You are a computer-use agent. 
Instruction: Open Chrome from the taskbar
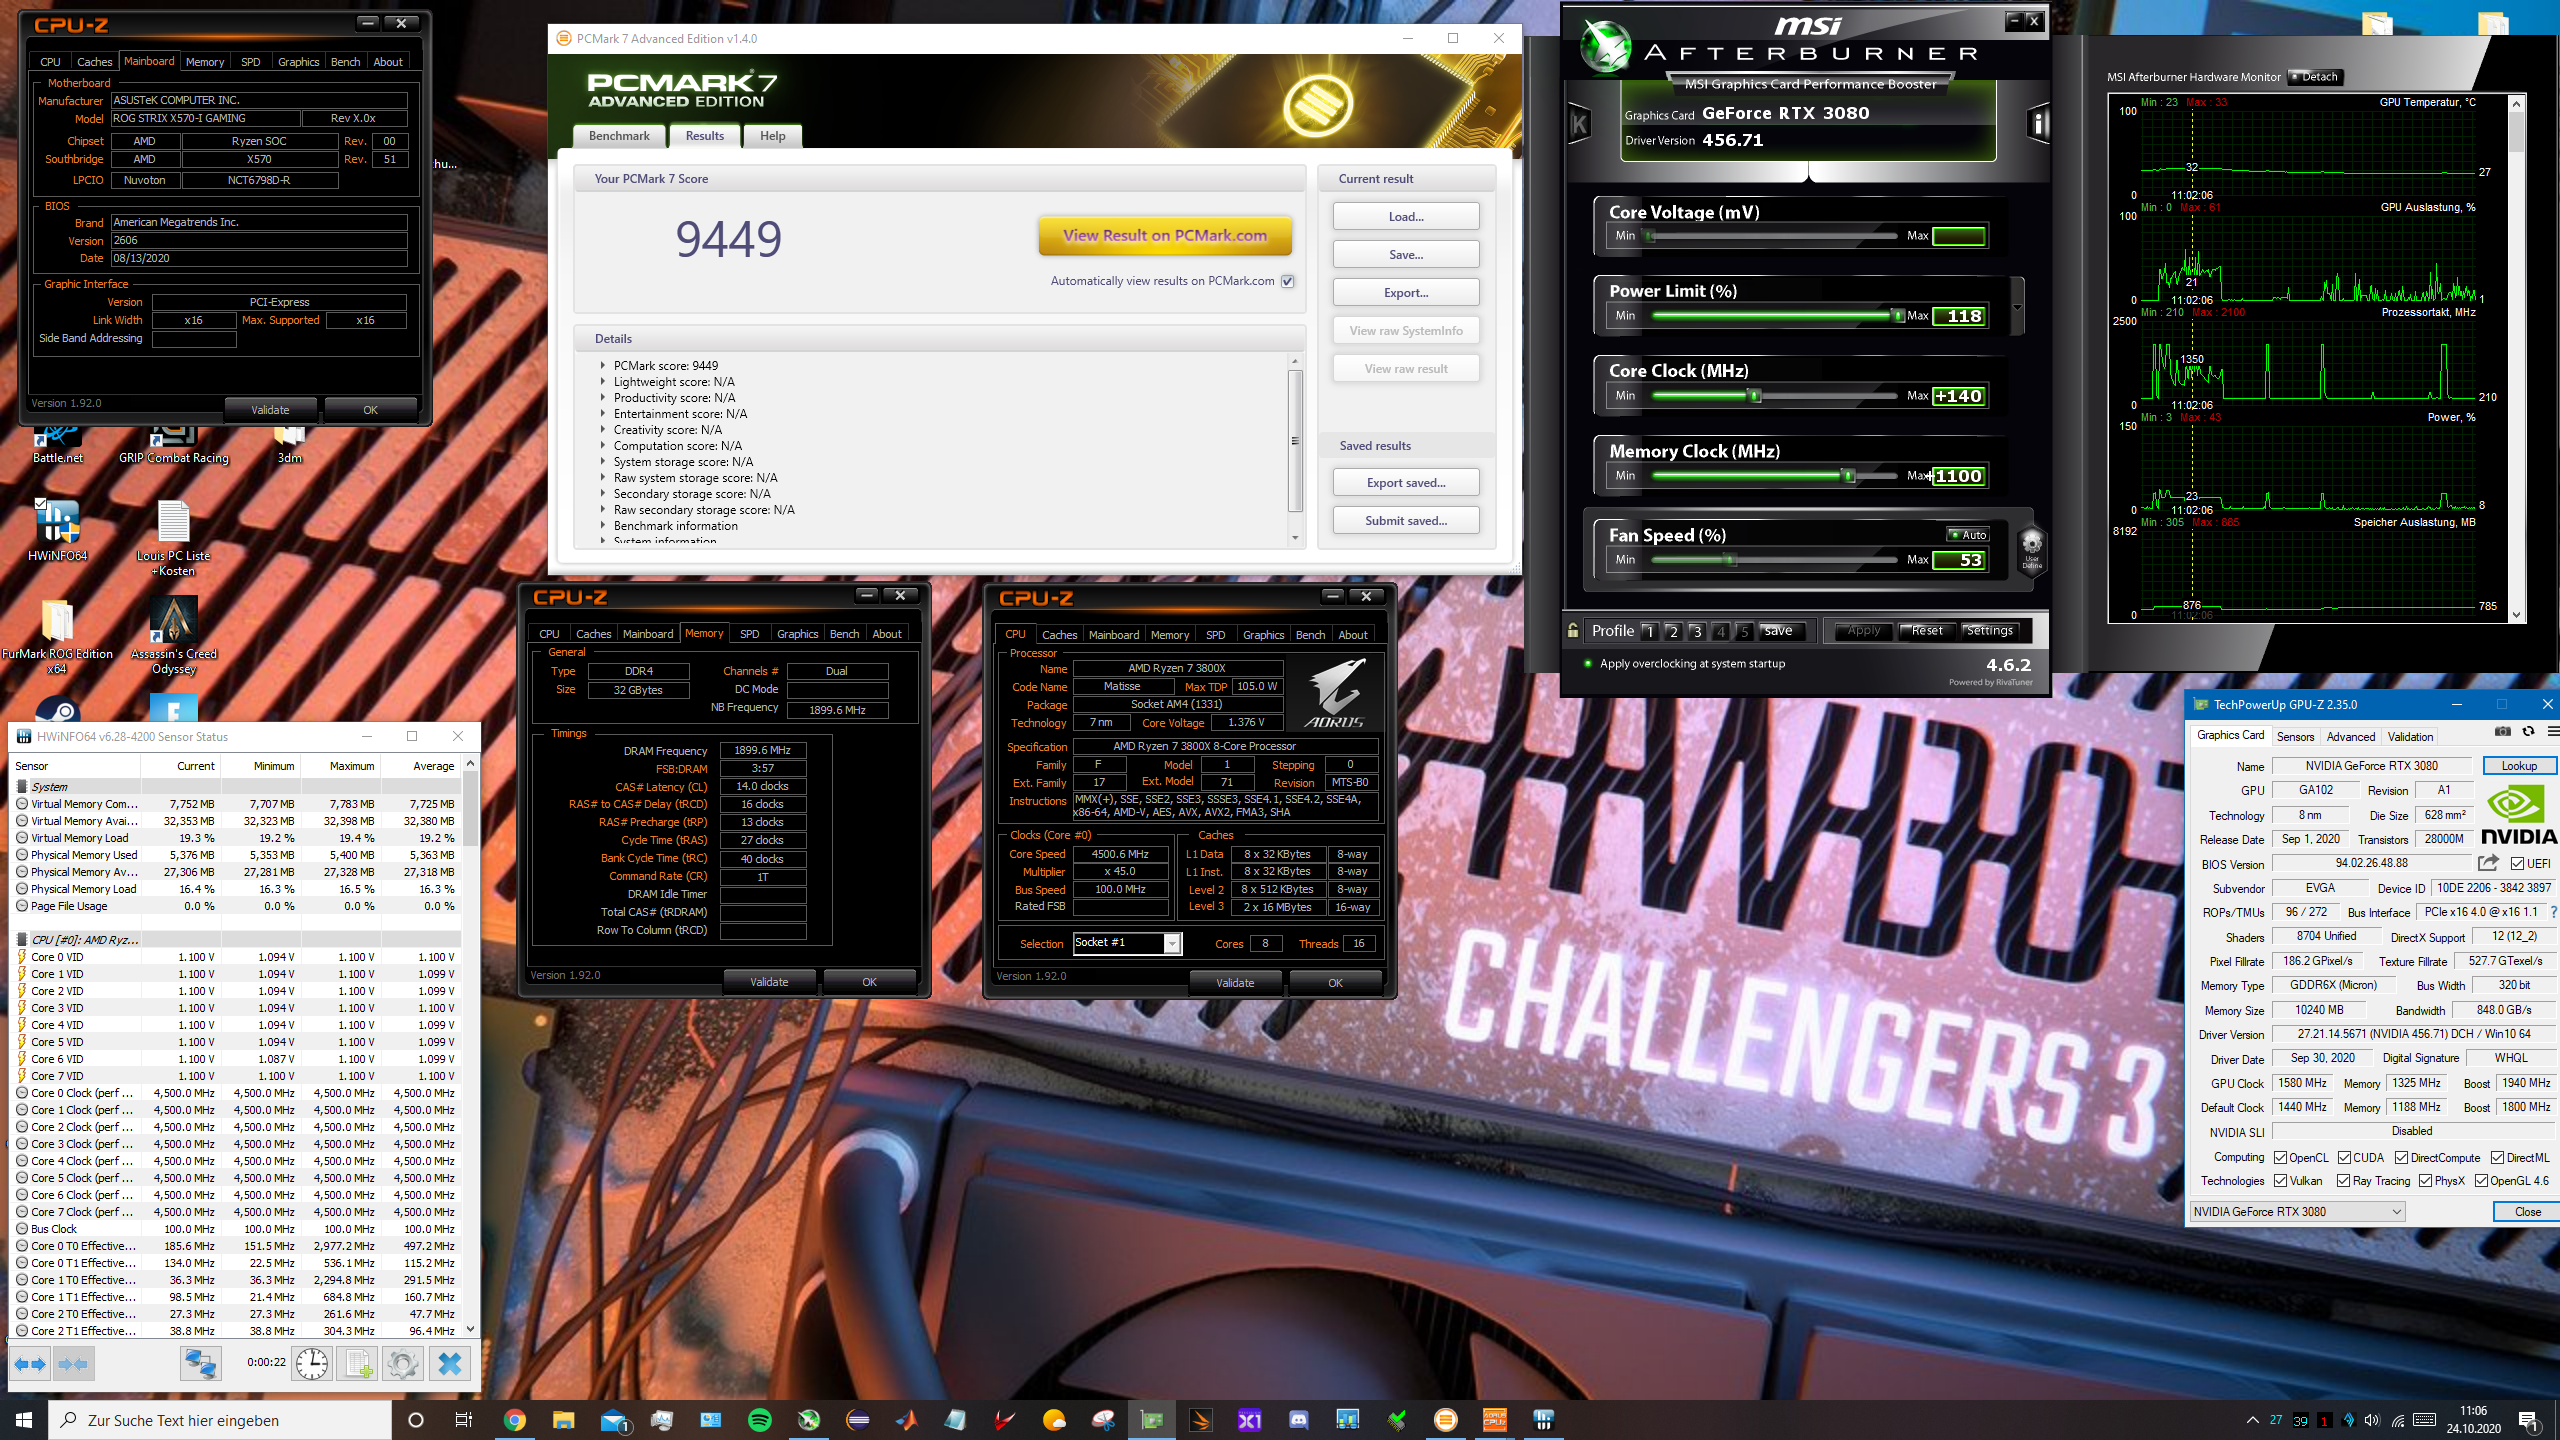pyautogui.click(x=514, y=1420)
